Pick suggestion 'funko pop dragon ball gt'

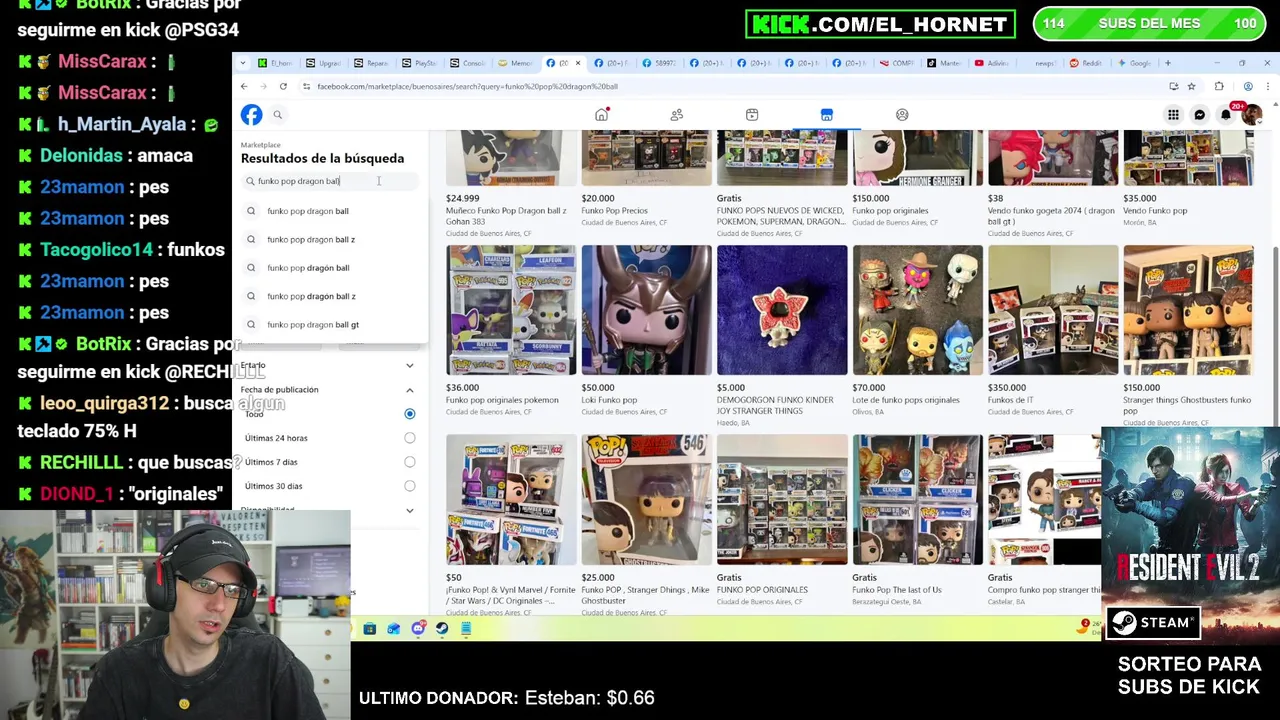[x=330, y=325]
